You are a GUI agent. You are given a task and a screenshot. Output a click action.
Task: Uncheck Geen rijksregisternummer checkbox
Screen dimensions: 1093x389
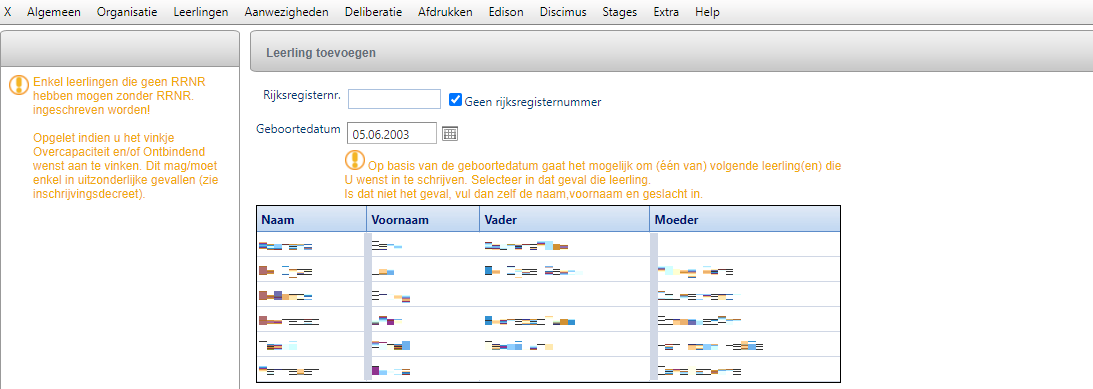pyautogui.click(x=455, y=100)
